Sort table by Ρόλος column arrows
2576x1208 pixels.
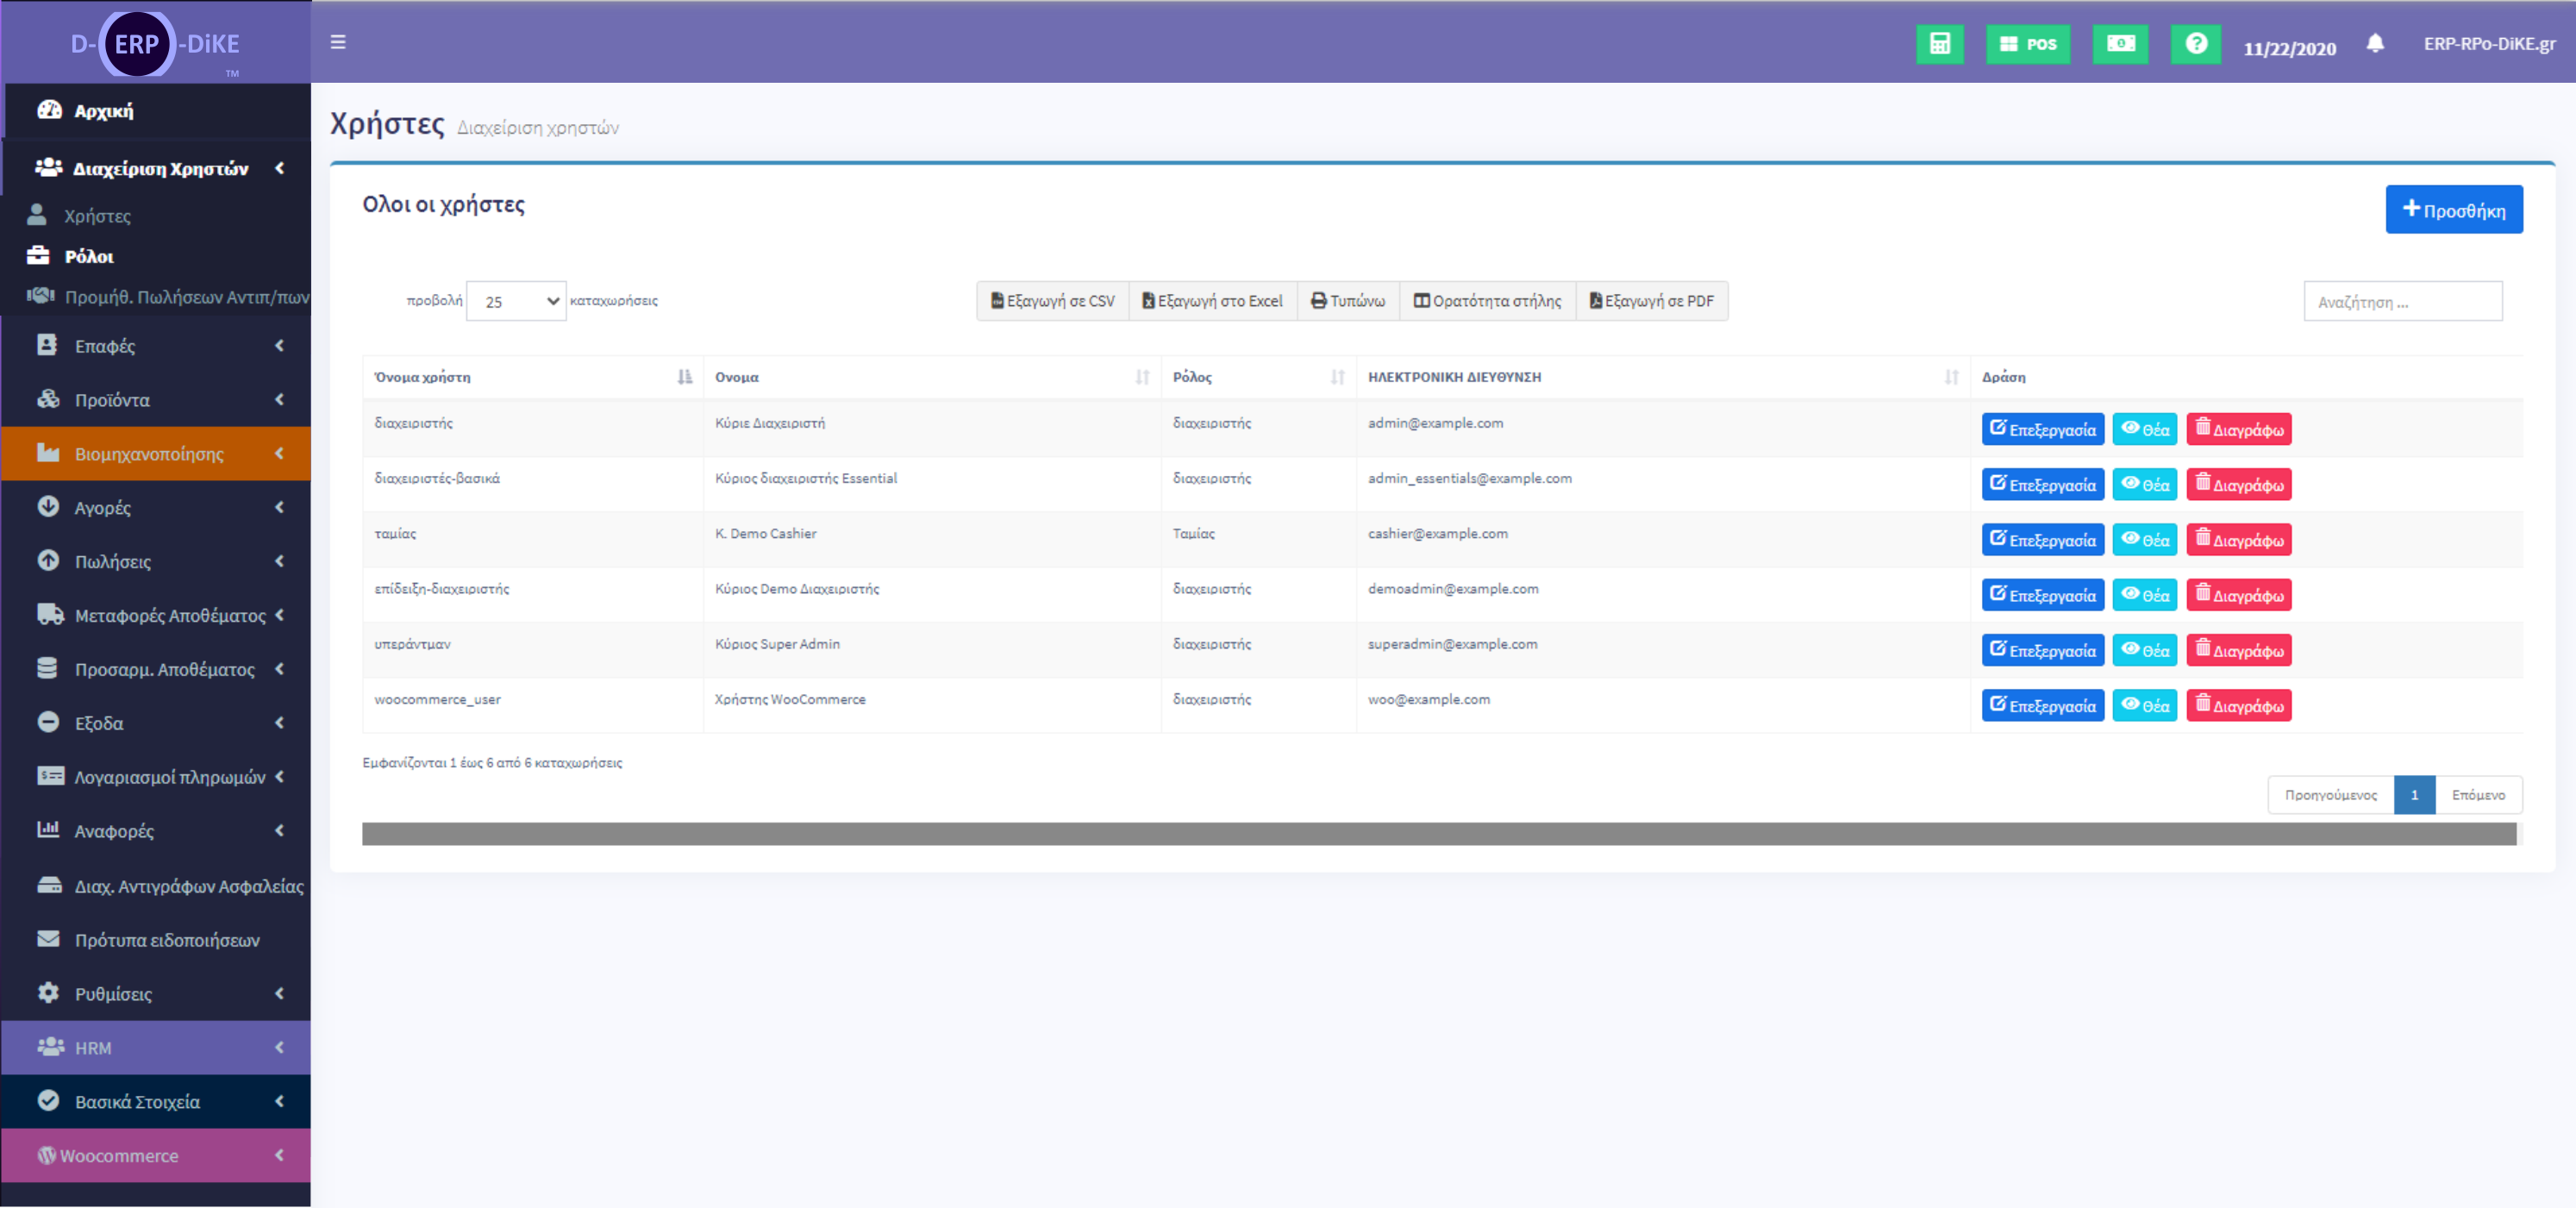[x=1337, y=377]
